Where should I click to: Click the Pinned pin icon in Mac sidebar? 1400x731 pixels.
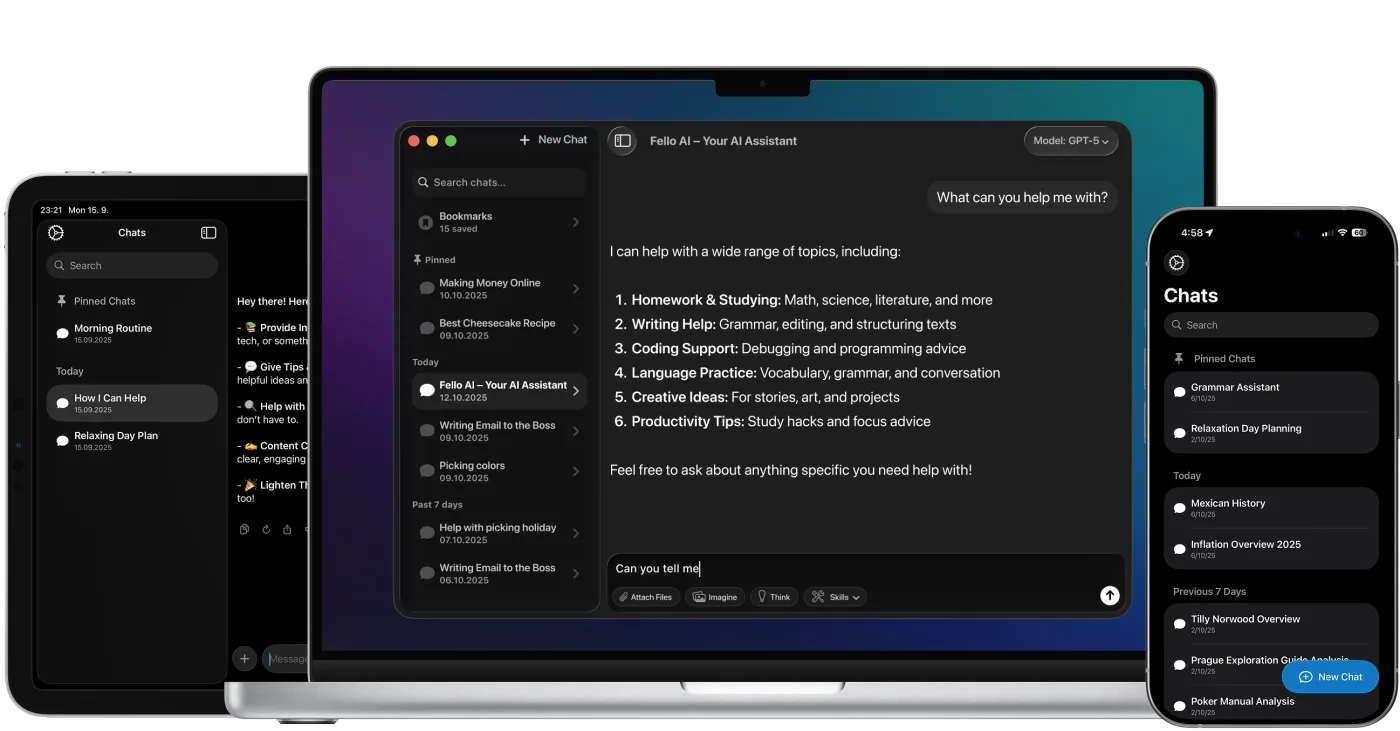click(417, 259)
